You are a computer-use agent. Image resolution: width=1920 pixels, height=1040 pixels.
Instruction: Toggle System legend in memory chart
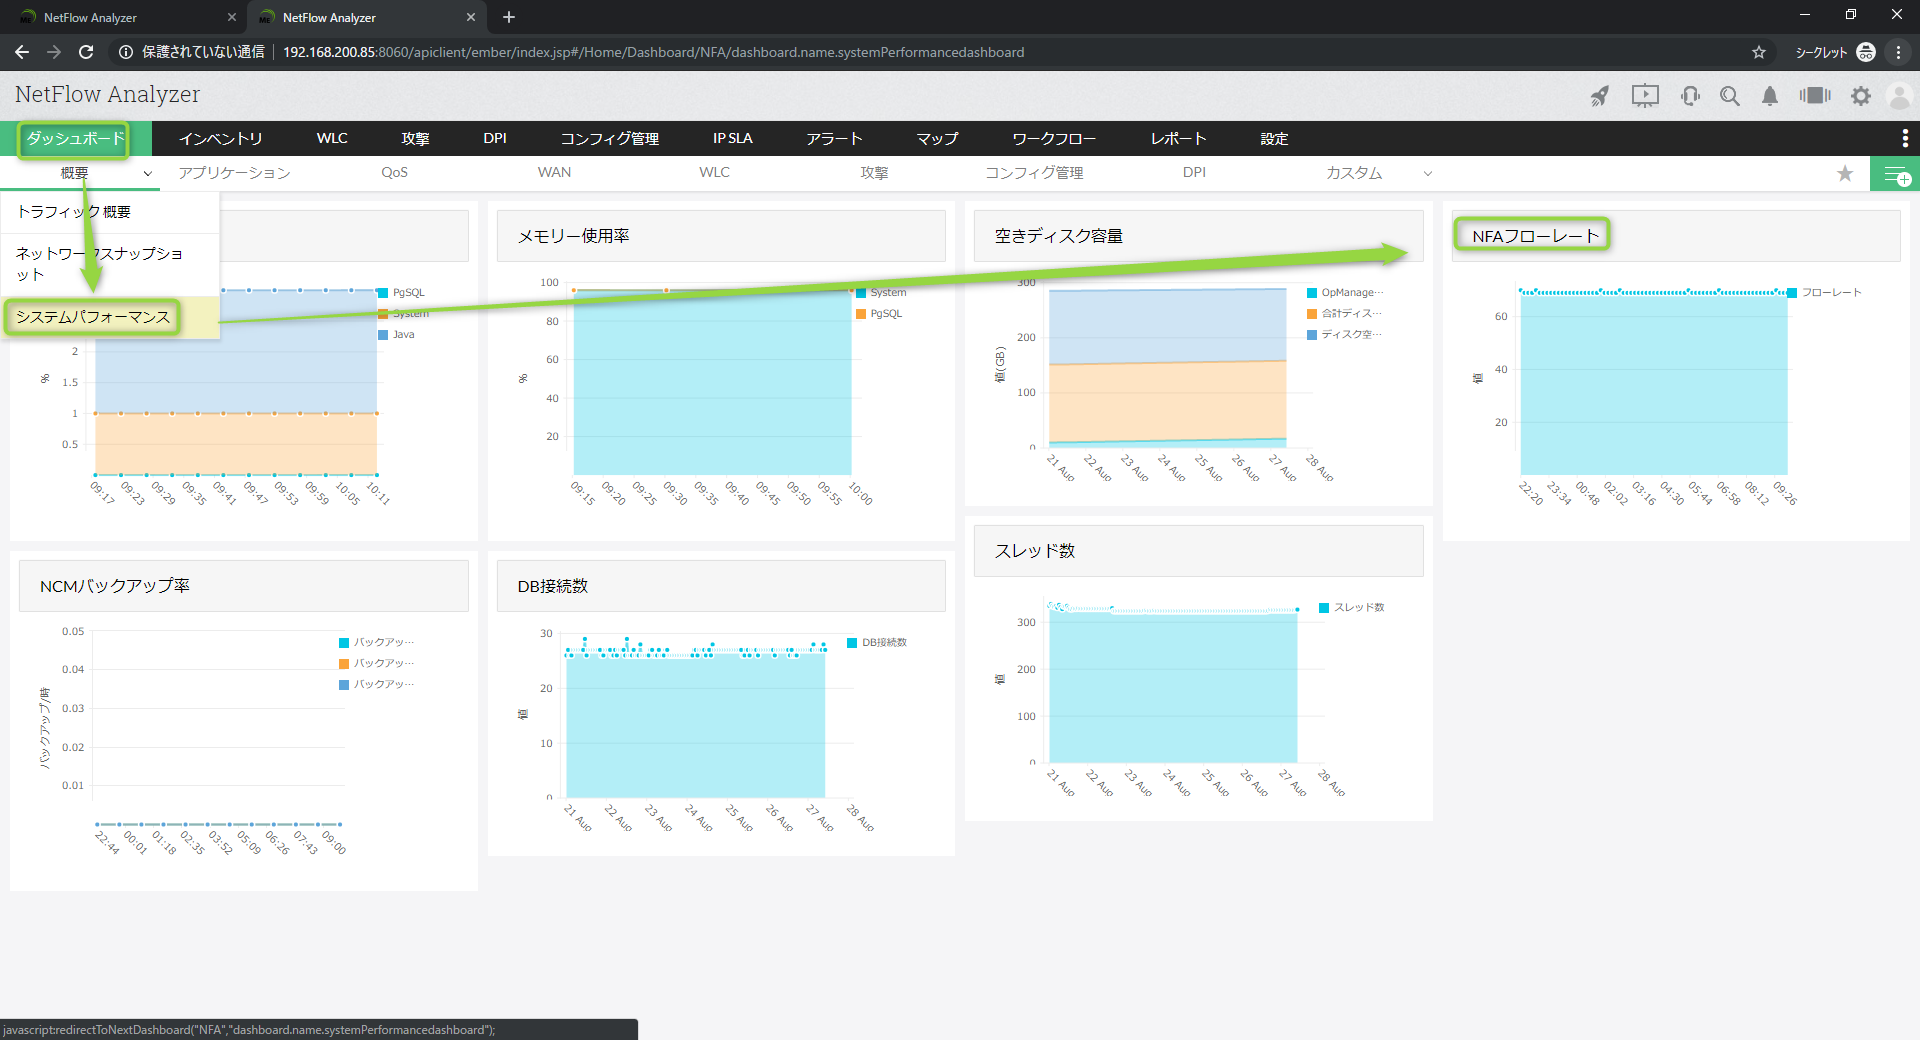[x=881, y=293]
